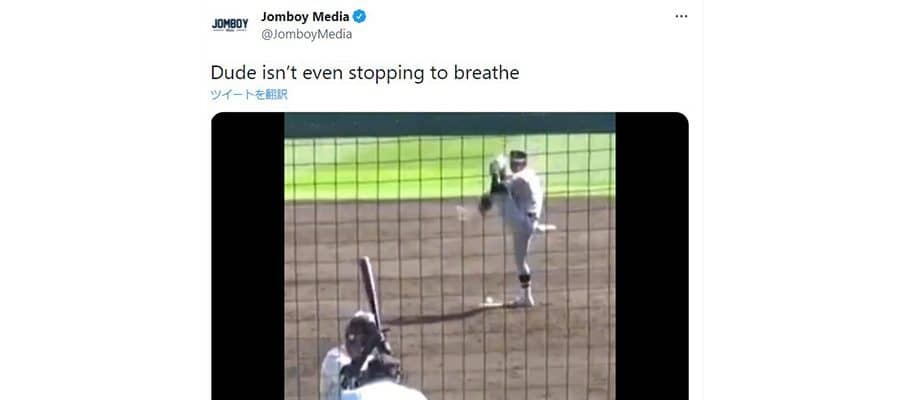This screenshot has height=400, width=900.
Task: Click the dark green outfield wall
Action: (449, 125)
